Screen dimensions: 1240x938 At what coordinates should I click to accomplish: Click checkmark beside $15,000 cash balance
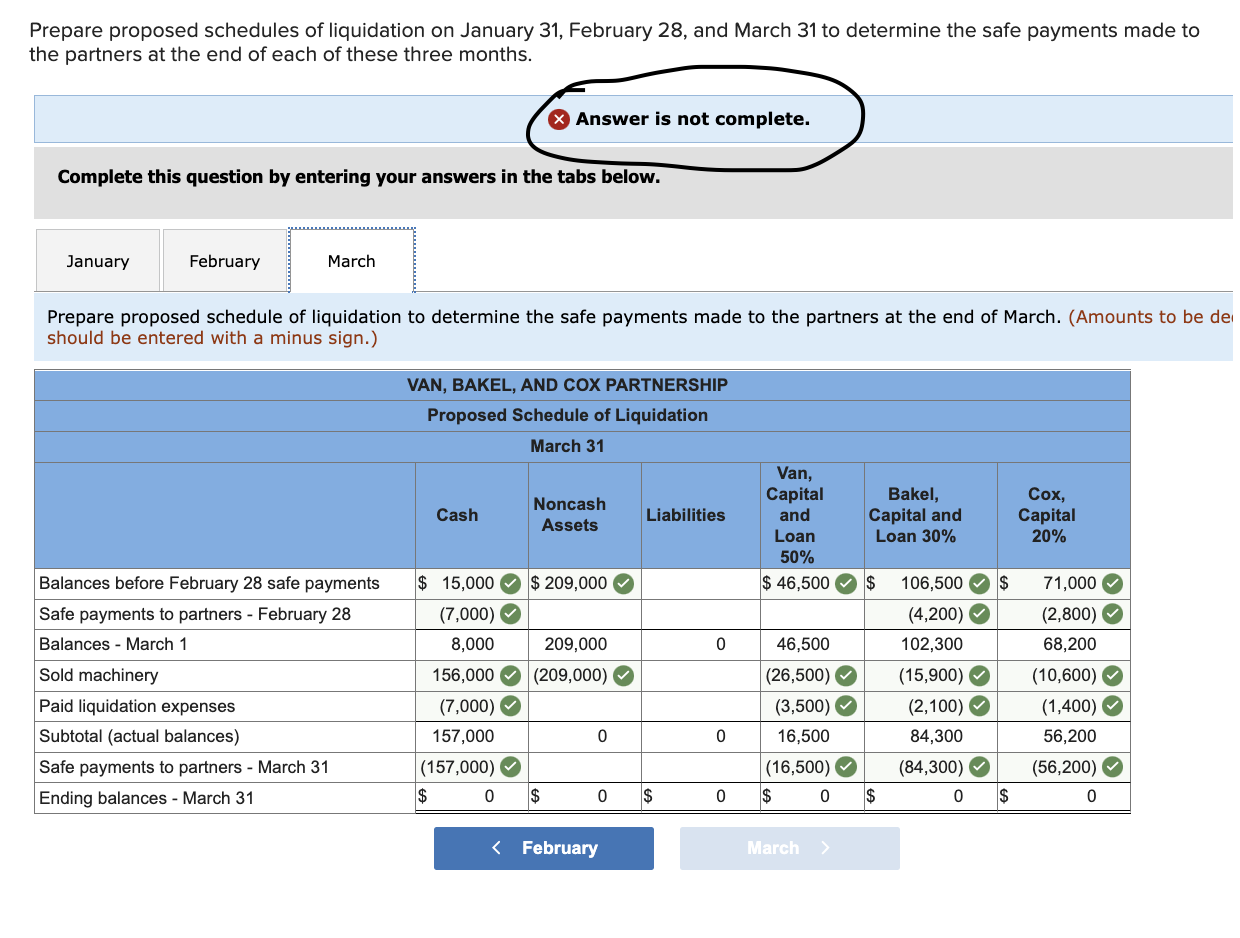(508, 583)
